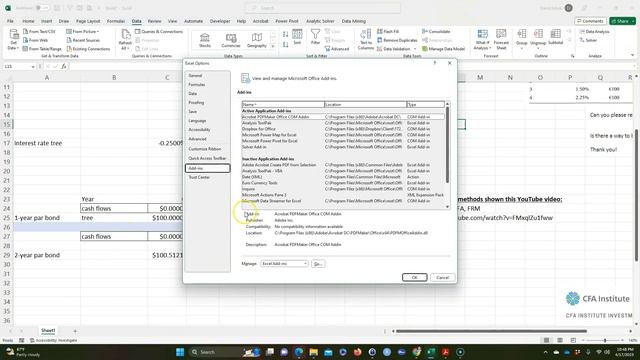Open Recent Sources
The height and width of the screenshot is (360, 640).
[x=83, y=40]
